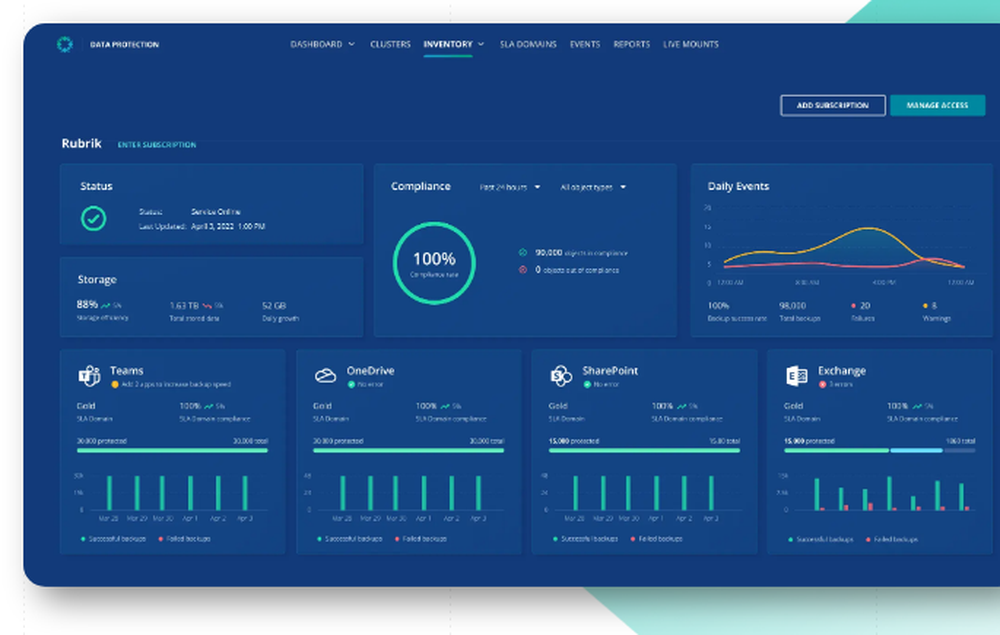Image resolution: width=1000 pixels, height=635 pixels.
Task: Click the SharePoint protected progress bar
Action: coord(644,450)
